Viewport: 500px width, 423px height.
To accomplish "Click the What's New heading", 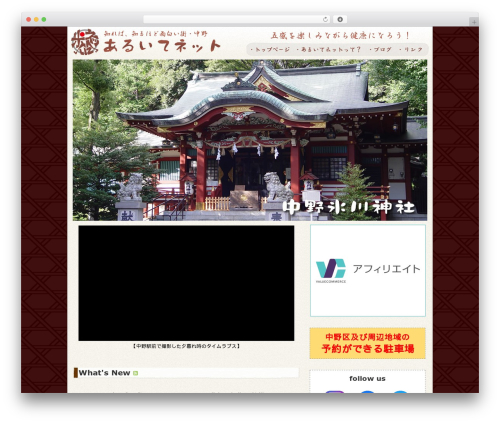I will [x=104, y=373].
